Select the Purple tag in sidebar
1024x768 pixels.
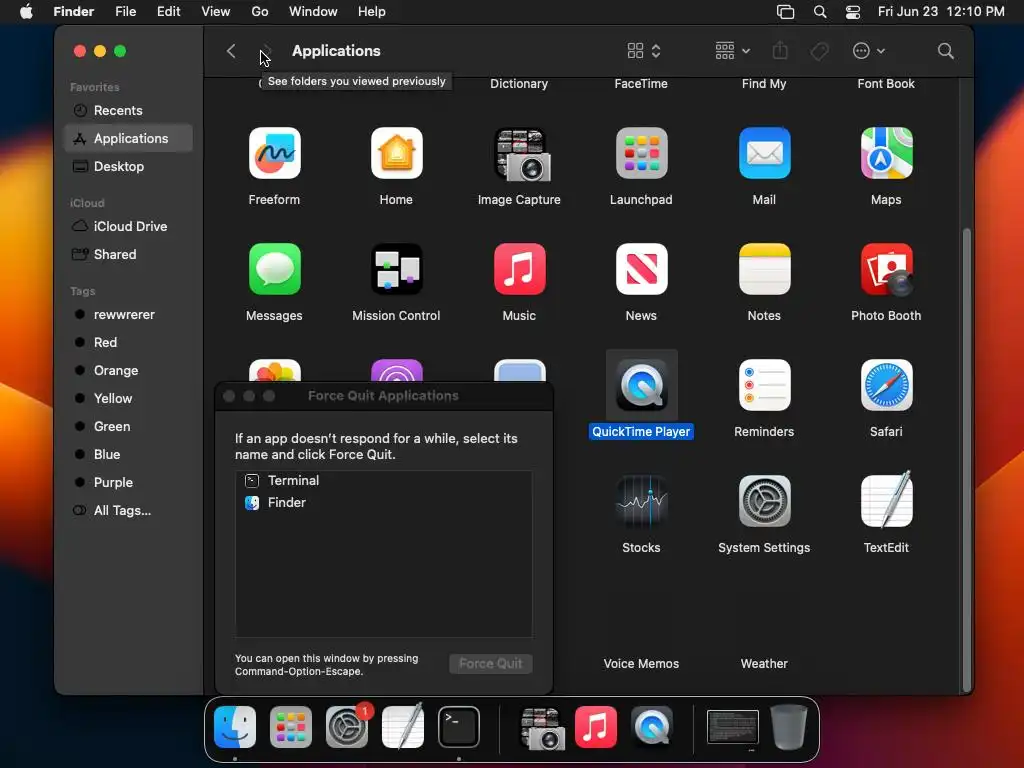point(128,483)
